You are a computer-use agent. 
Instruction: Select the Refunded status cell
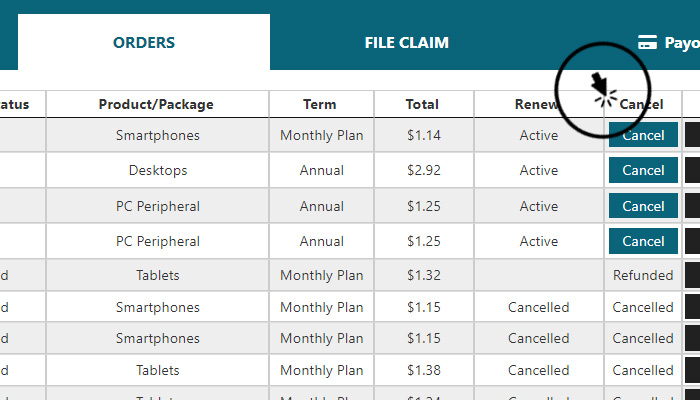pos(643,275)
